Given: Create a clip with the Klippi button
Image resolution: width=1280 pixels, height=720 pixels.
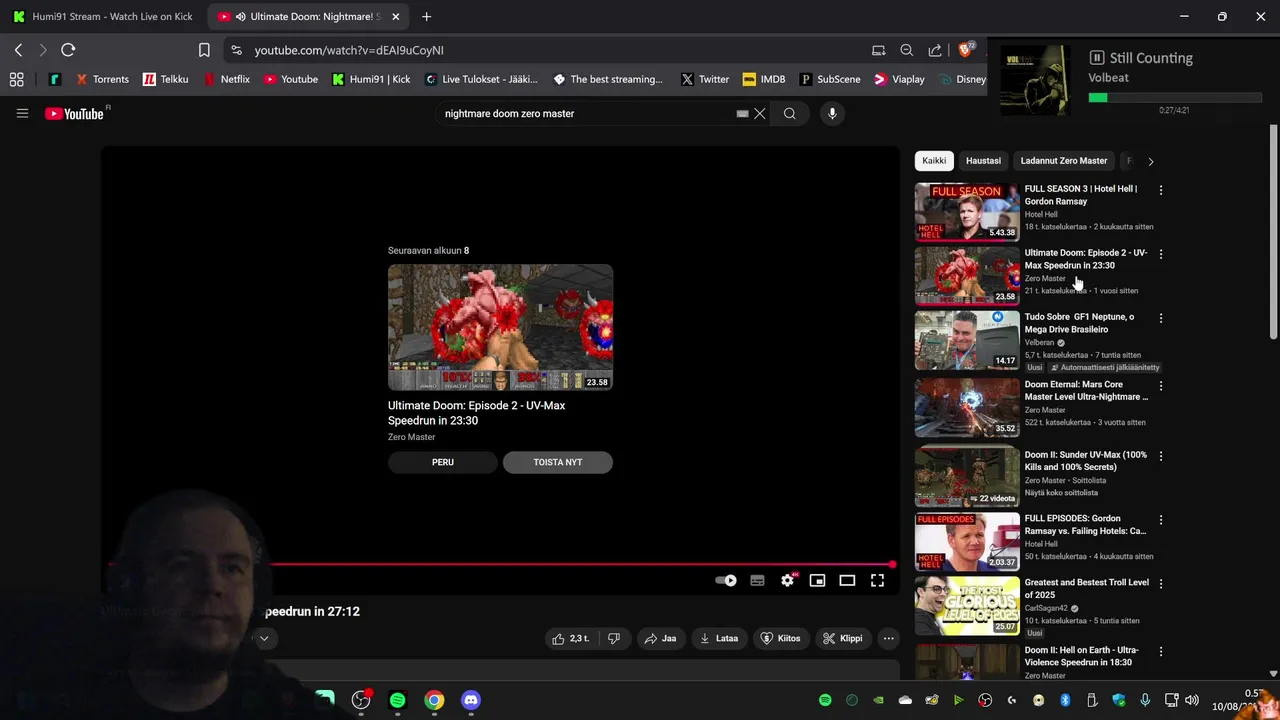Looking at the screenshot, I should point(843,638).
